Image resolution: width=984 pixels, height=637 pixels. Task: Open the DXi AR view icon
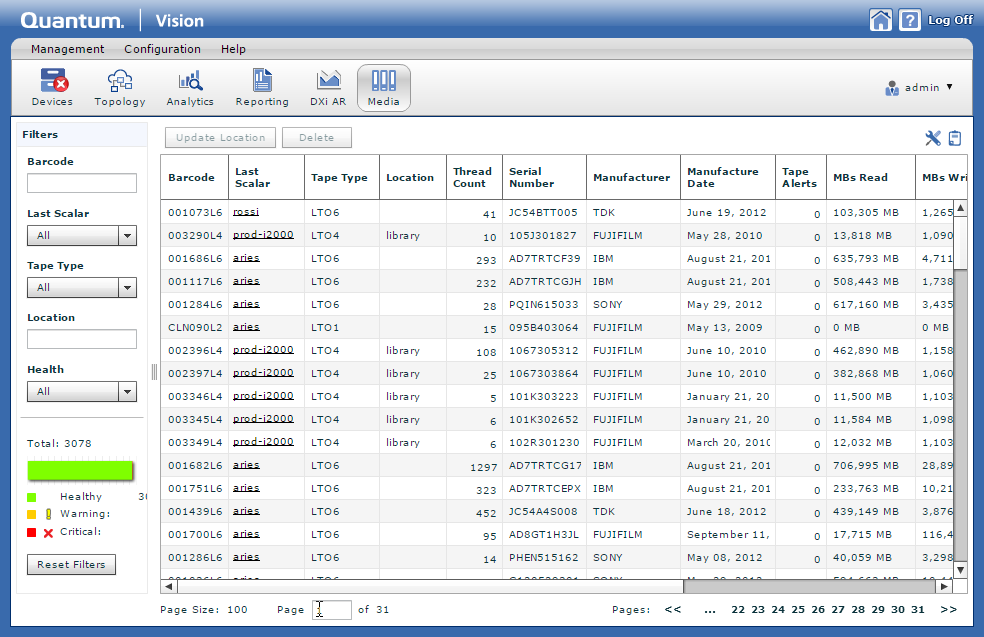[328, 88]
